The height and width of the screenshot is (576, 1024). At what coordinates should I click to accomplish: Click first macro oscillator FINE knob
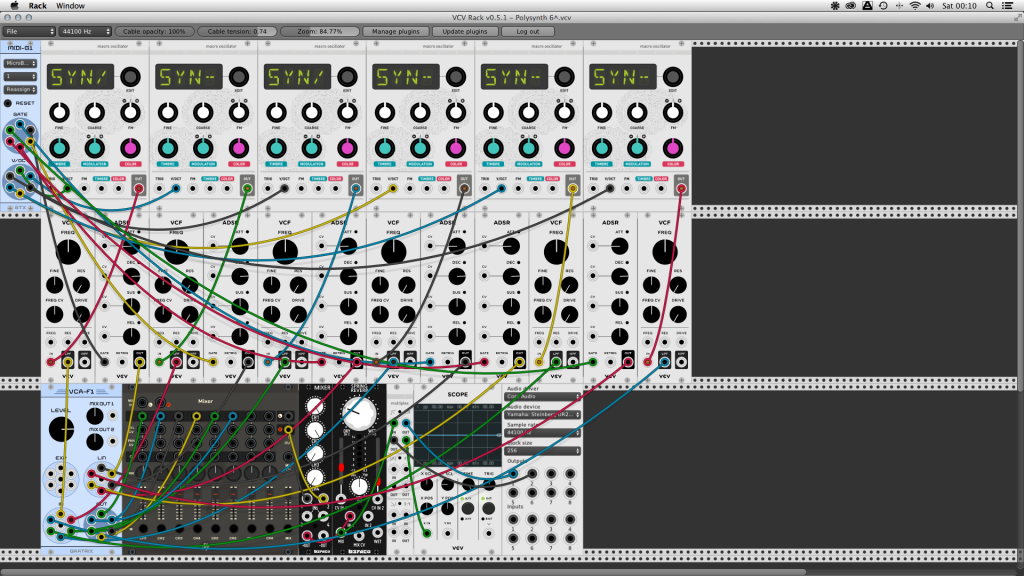(x=59, y=112)
